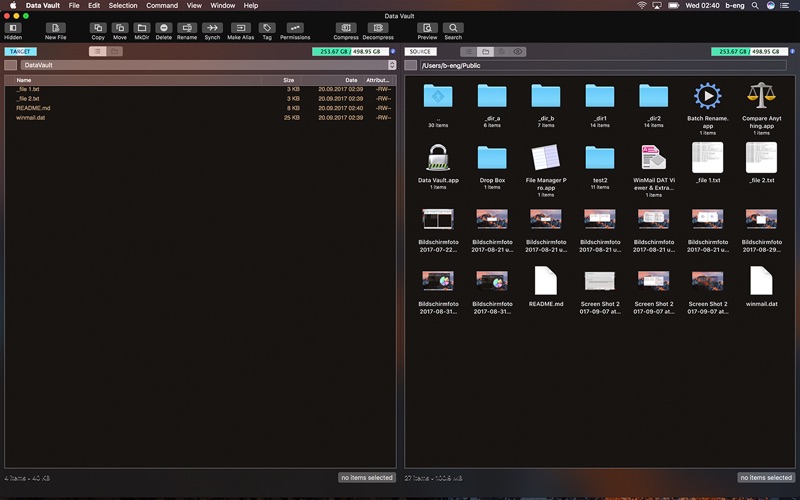Screen dimensions: 800x500
Task: Click the Delete toolbar icon
Action: [164, 28]
